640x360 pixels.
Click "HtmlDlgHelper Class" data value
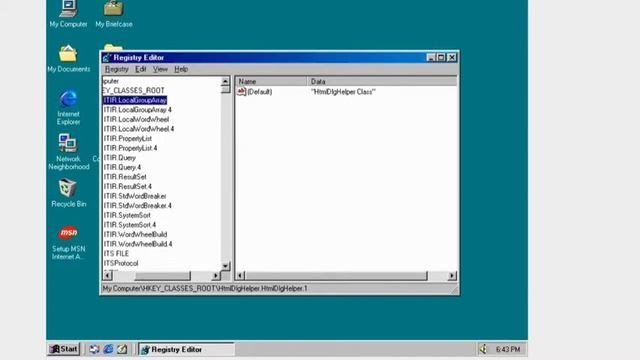[343, 92]
